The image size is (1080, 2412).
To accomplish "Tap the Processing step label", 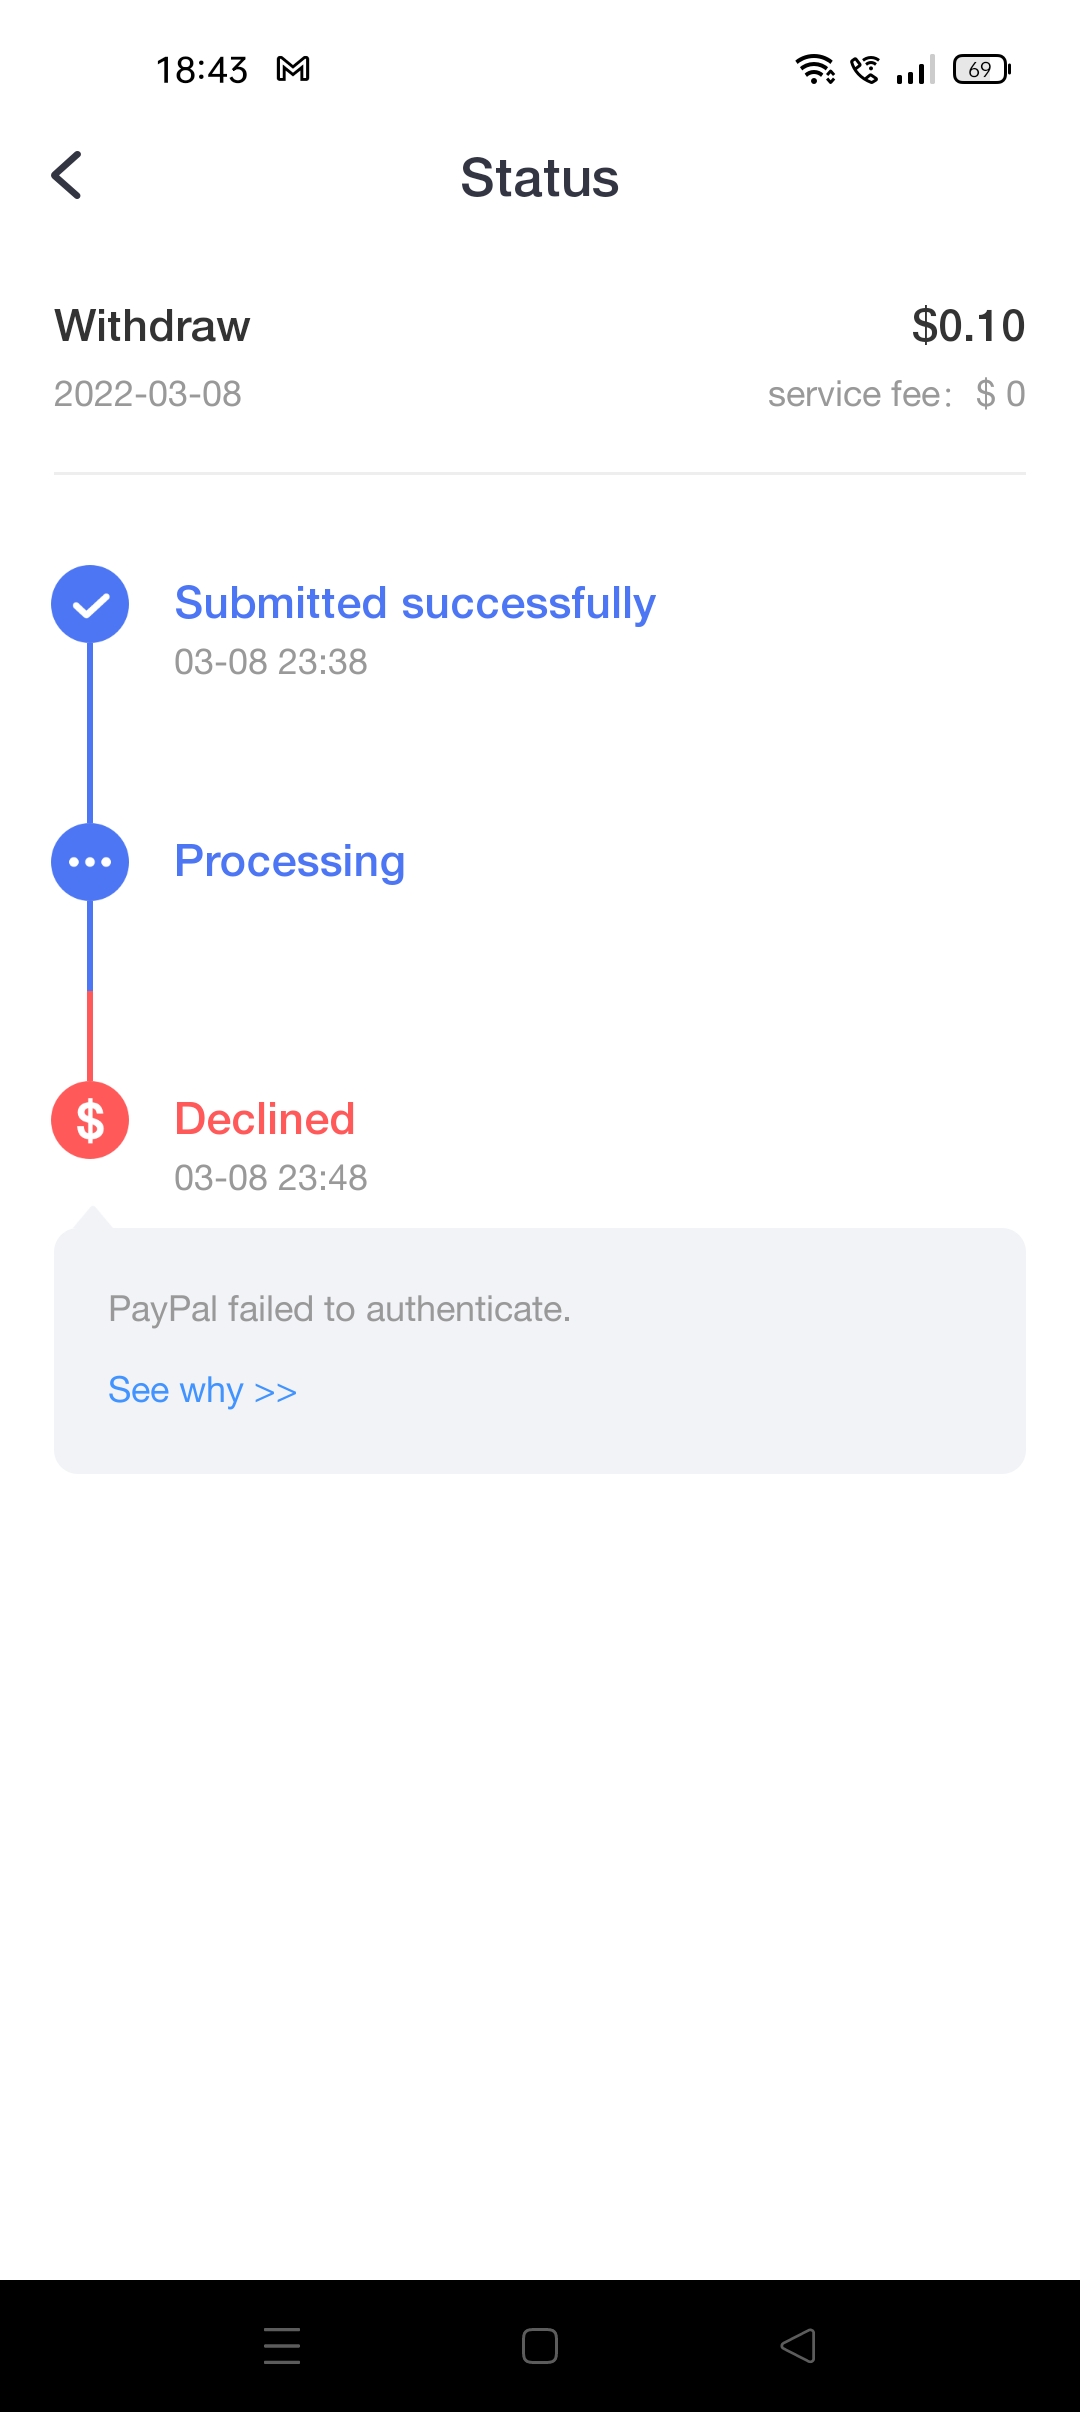I will click(290, 861).
